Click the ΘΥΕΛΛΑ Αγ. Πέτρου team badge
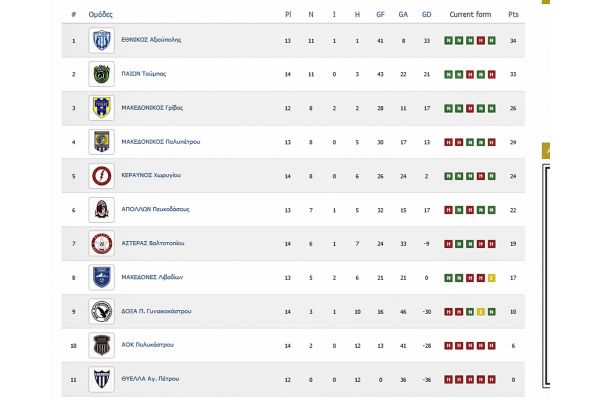The width and height of the screenshot is (600, 400). click(x=100, y=379)
